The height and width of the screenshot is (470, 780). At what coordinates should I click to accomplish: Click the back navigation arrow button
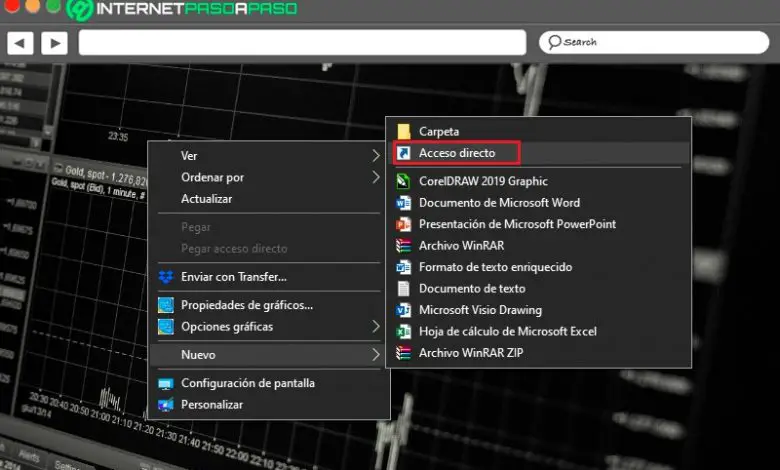pos(20,43)
